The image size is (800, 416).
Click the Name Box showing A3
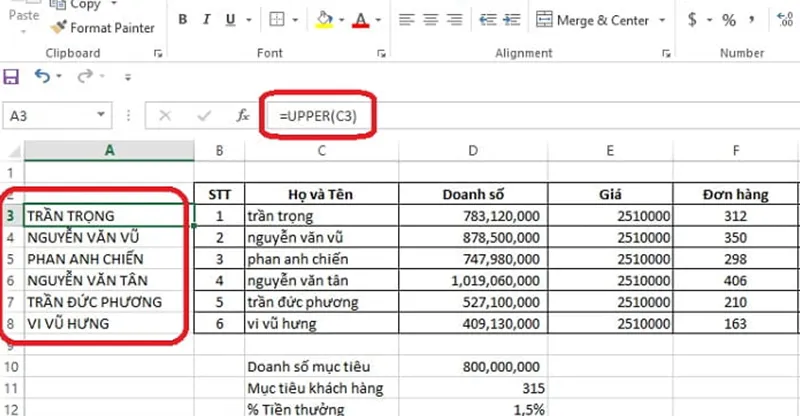(48, 116)
